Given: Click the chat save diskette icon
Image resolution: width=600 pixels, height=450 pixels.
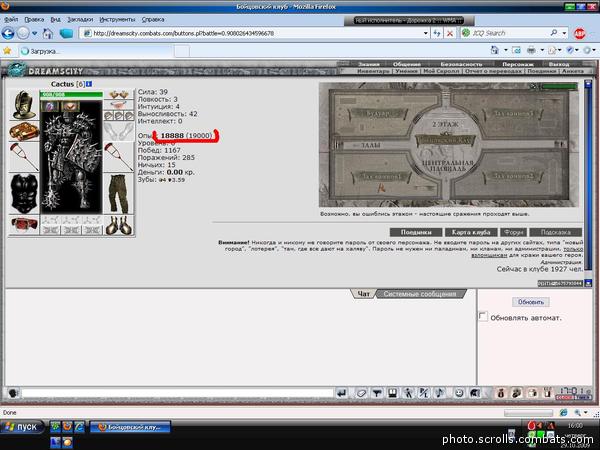Looking at the screenshot, I should pos(393,393).
